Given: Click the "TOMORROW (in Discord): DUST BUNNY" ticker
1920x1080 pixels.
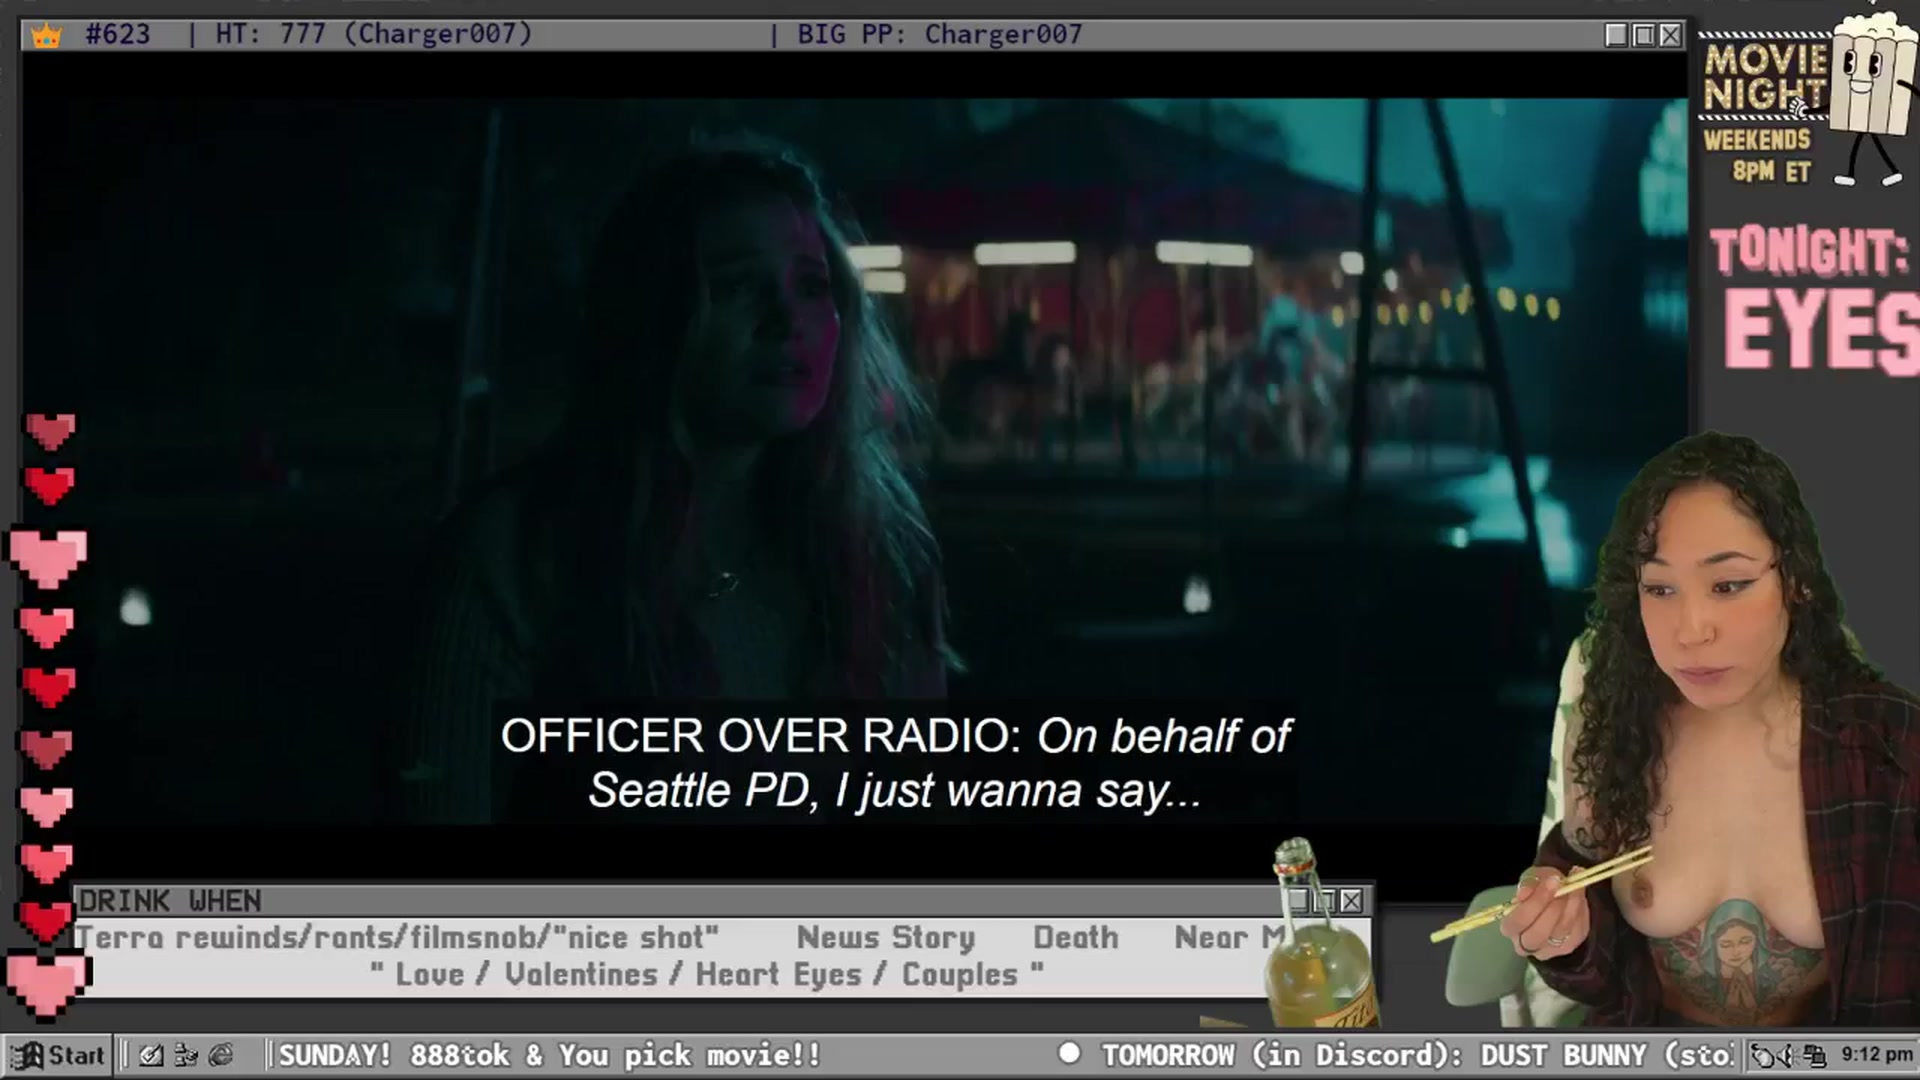Looking at the screenshot, I should [1373, 1055].
